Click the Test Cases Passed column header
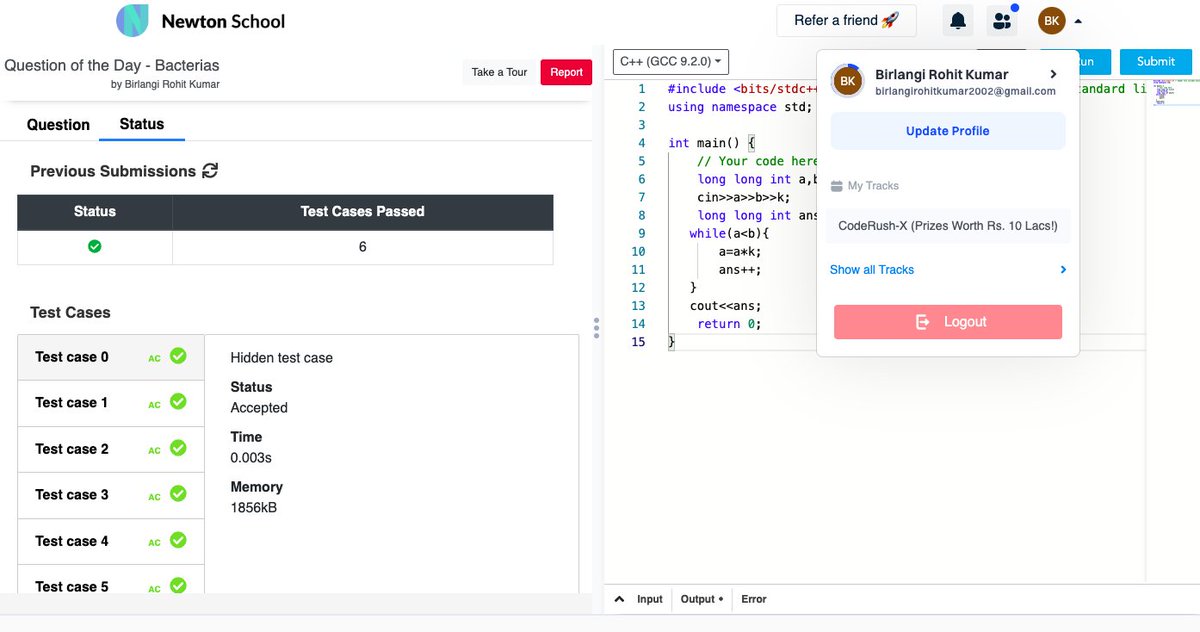This screenshot has width=1200, height=632. (362, 211)
